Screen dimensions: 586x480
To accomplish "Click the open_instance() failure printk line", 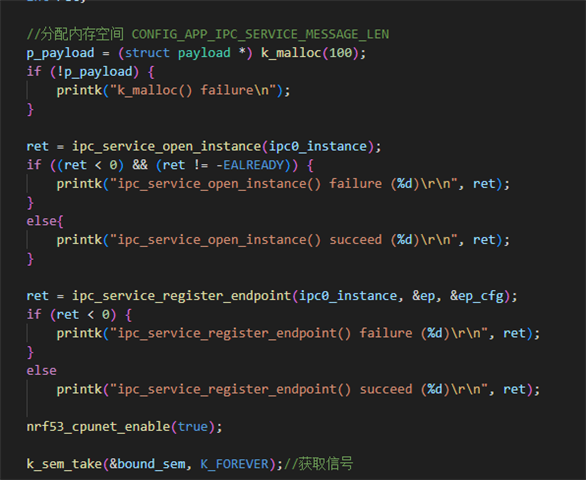I will (283, 184).
